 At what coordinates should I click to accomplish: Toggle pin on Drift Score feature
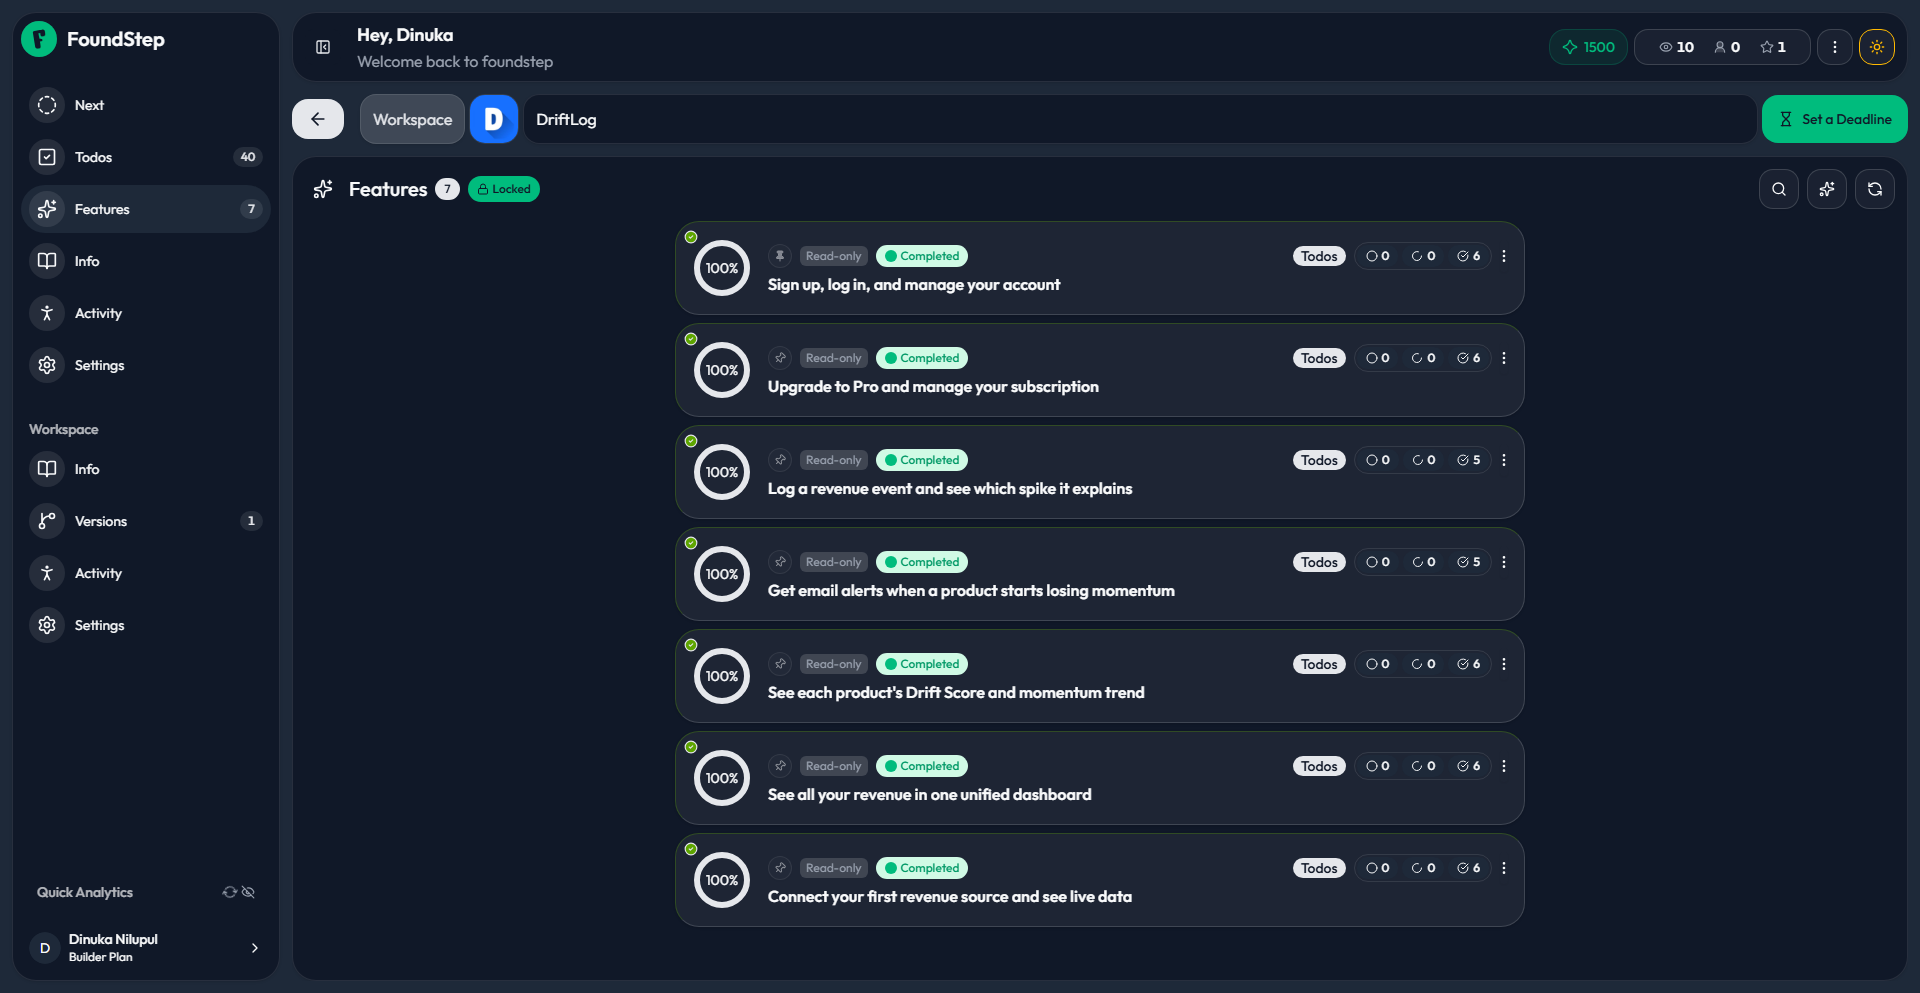point(780,664)
